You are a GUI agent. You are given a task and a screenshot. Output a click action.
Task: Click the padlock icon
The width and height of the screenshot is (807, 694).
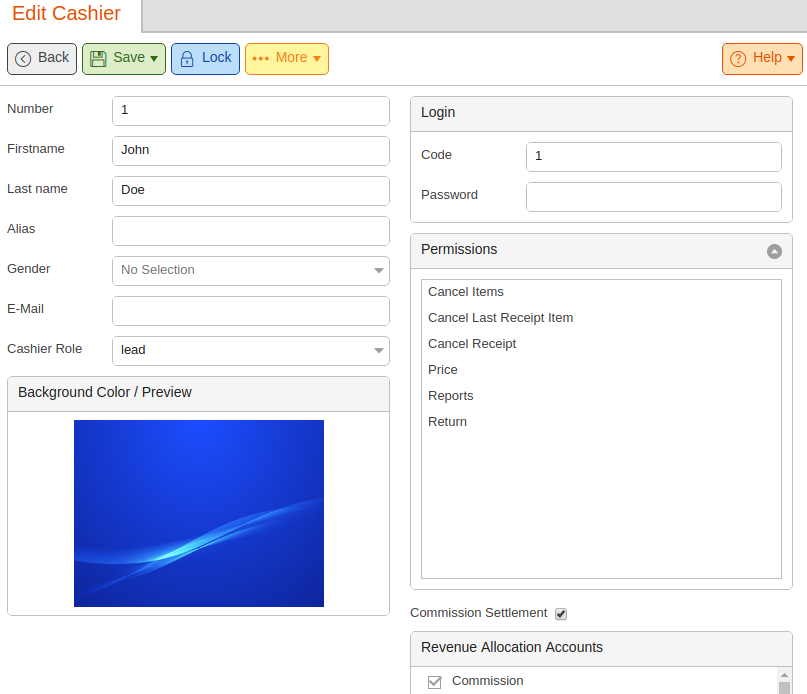tap(187, 59)
